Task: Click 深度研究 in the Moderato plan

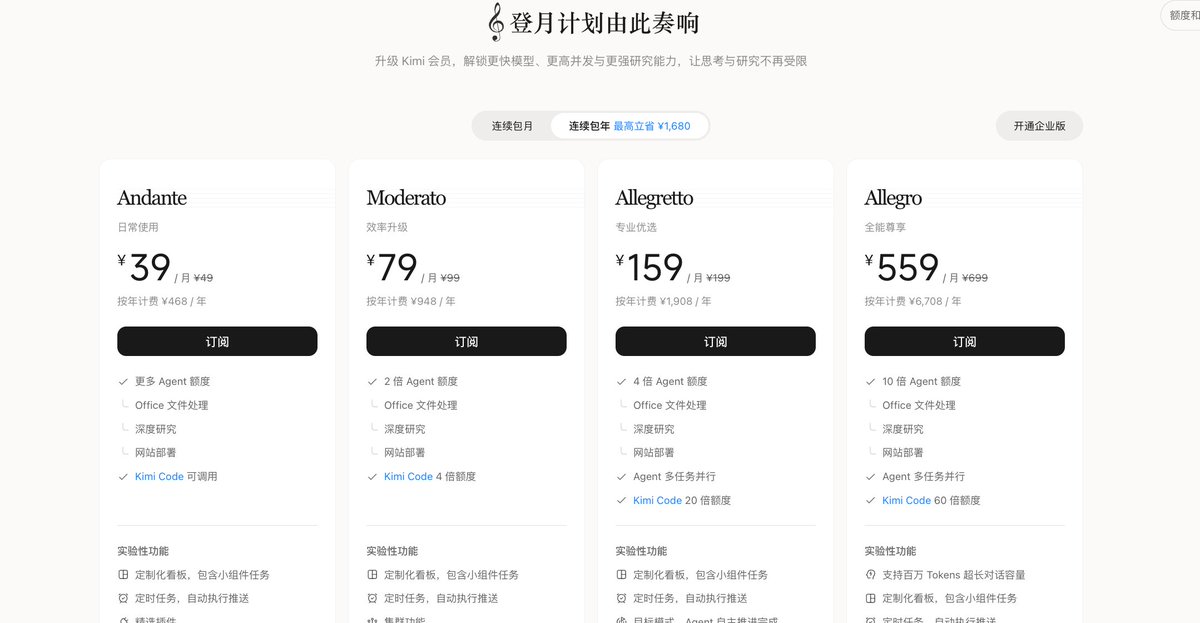Action: point(405,429)
